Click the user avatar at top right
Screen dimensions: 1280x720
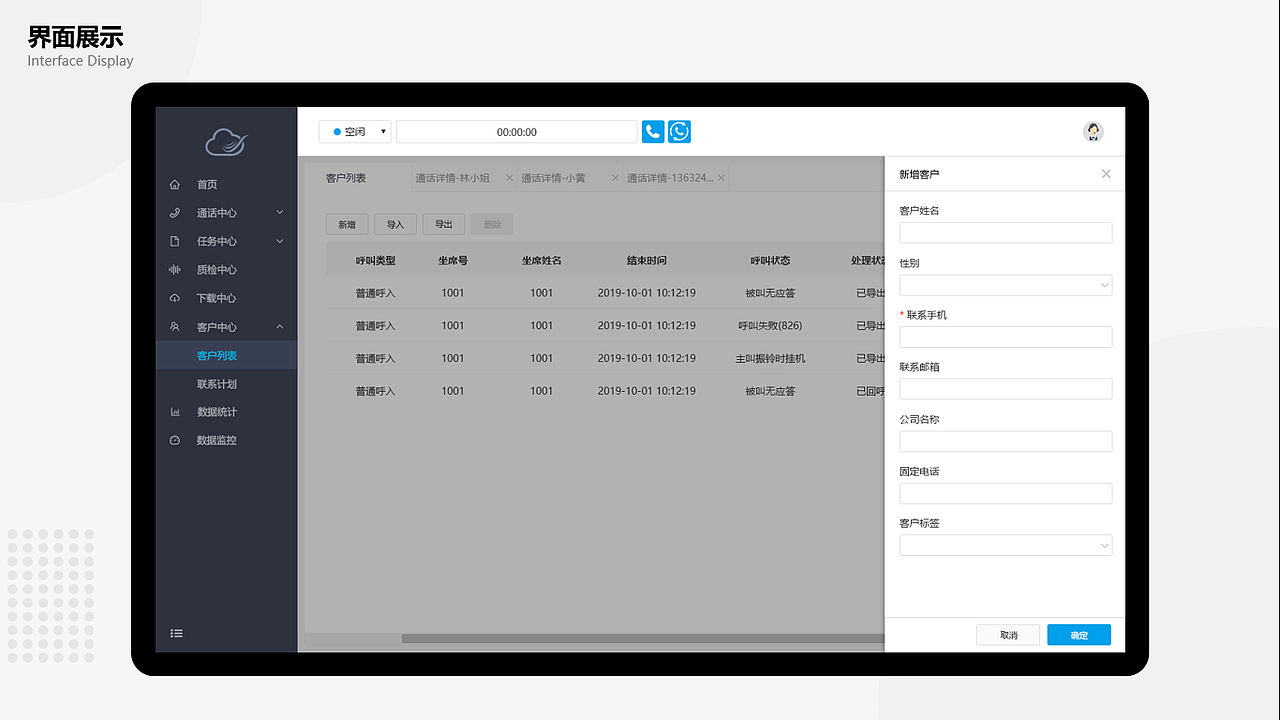(x=1092, y=131)
